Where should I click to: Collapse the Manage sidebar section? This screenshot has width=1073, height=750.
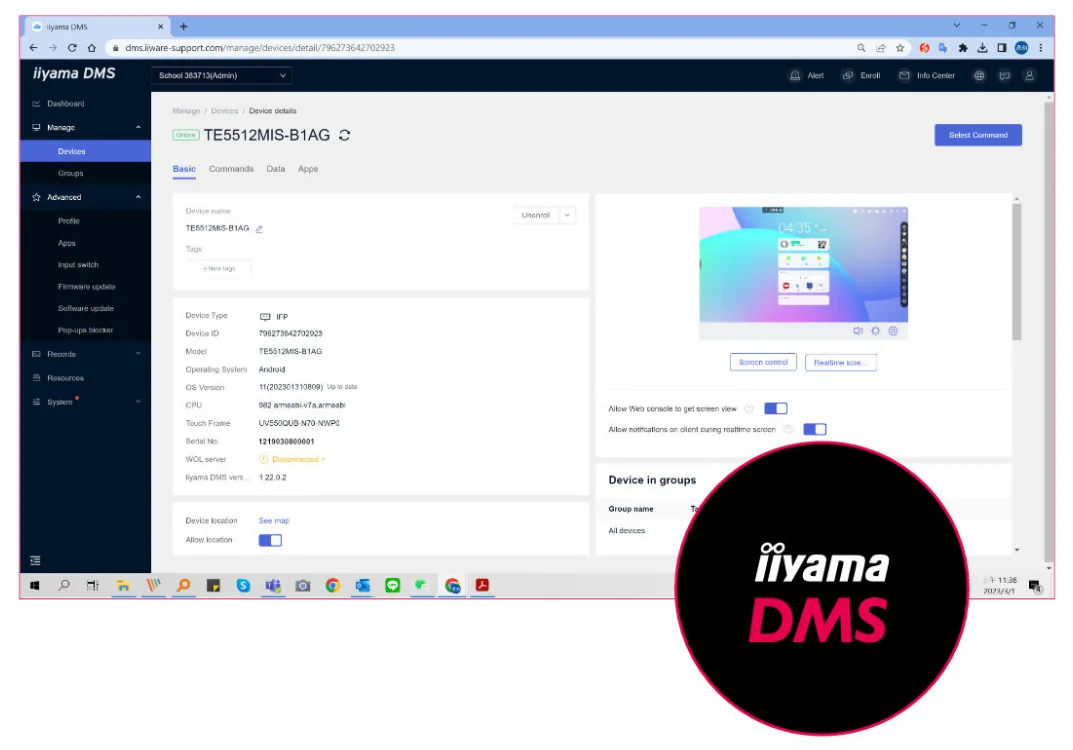[138, 127]
